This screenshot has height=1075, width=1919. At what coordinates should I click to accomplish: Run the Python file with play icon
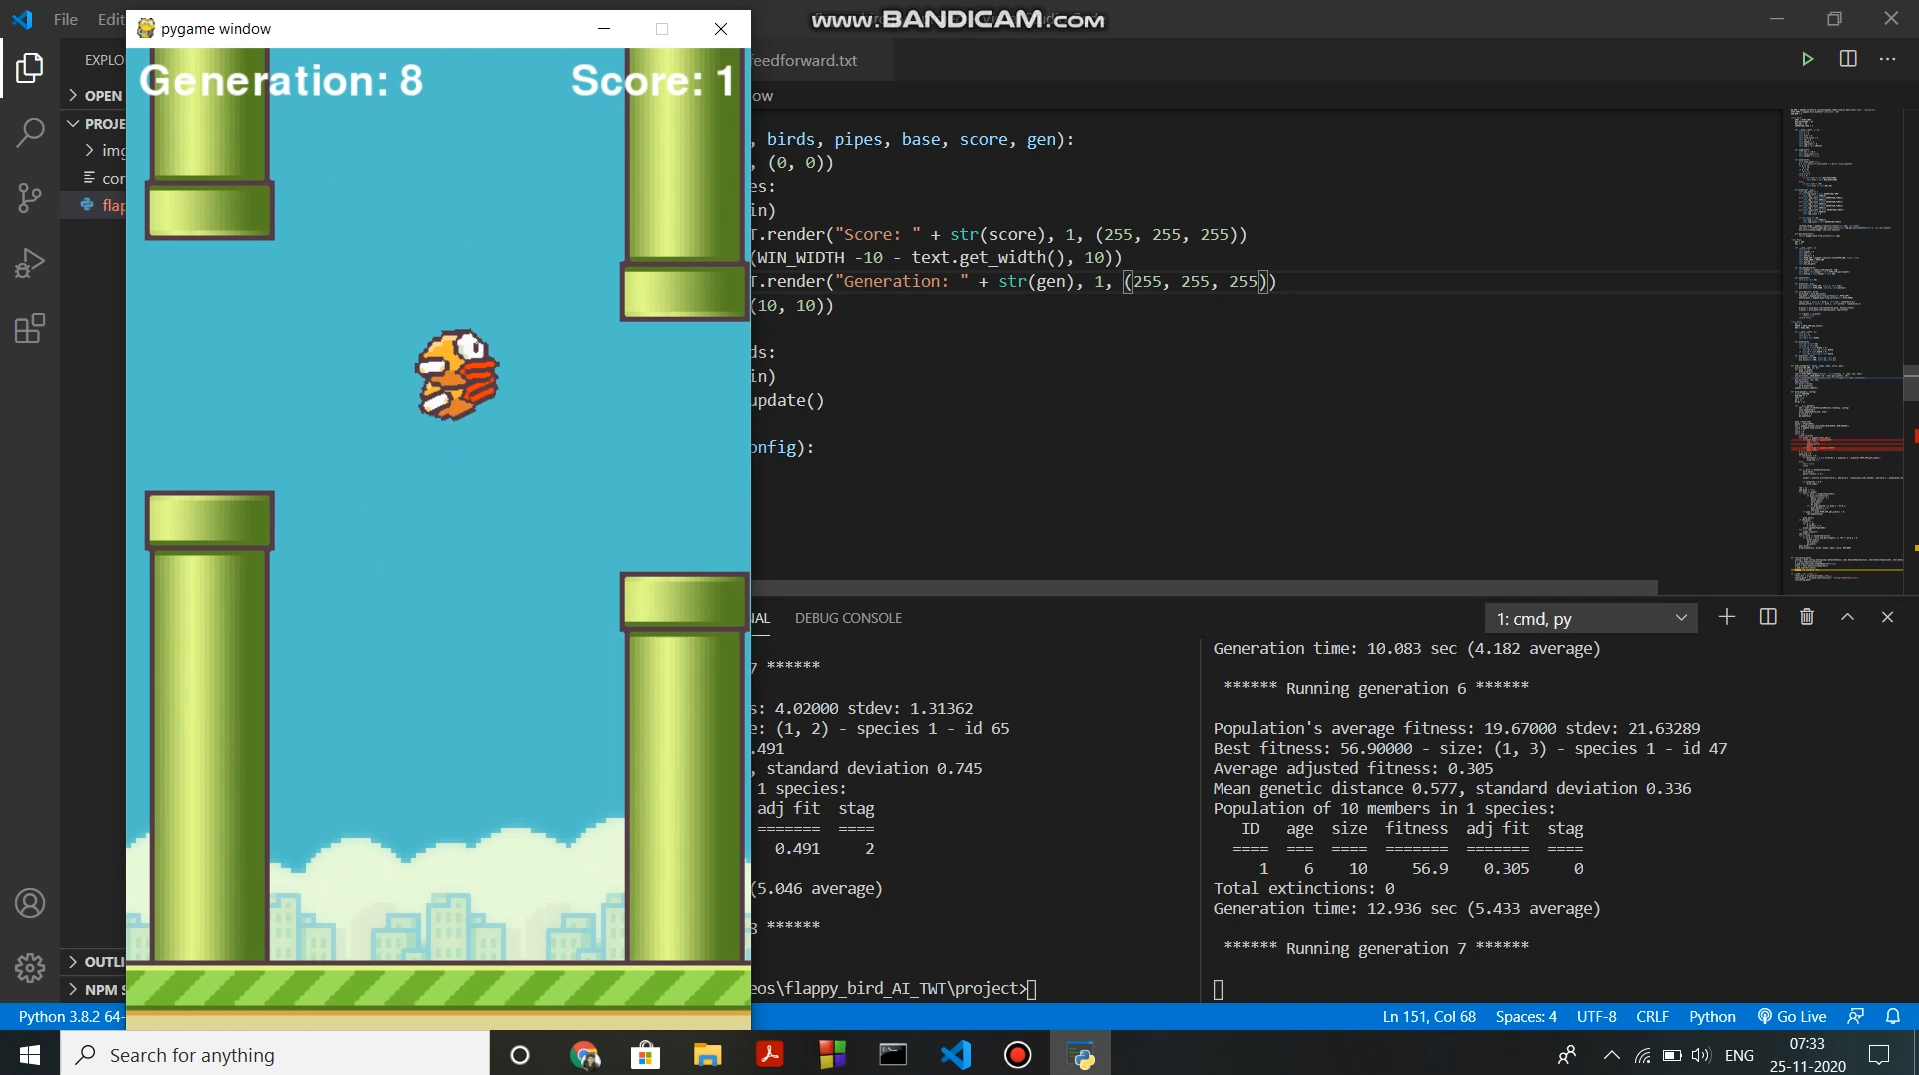[x=1807, y=59]
